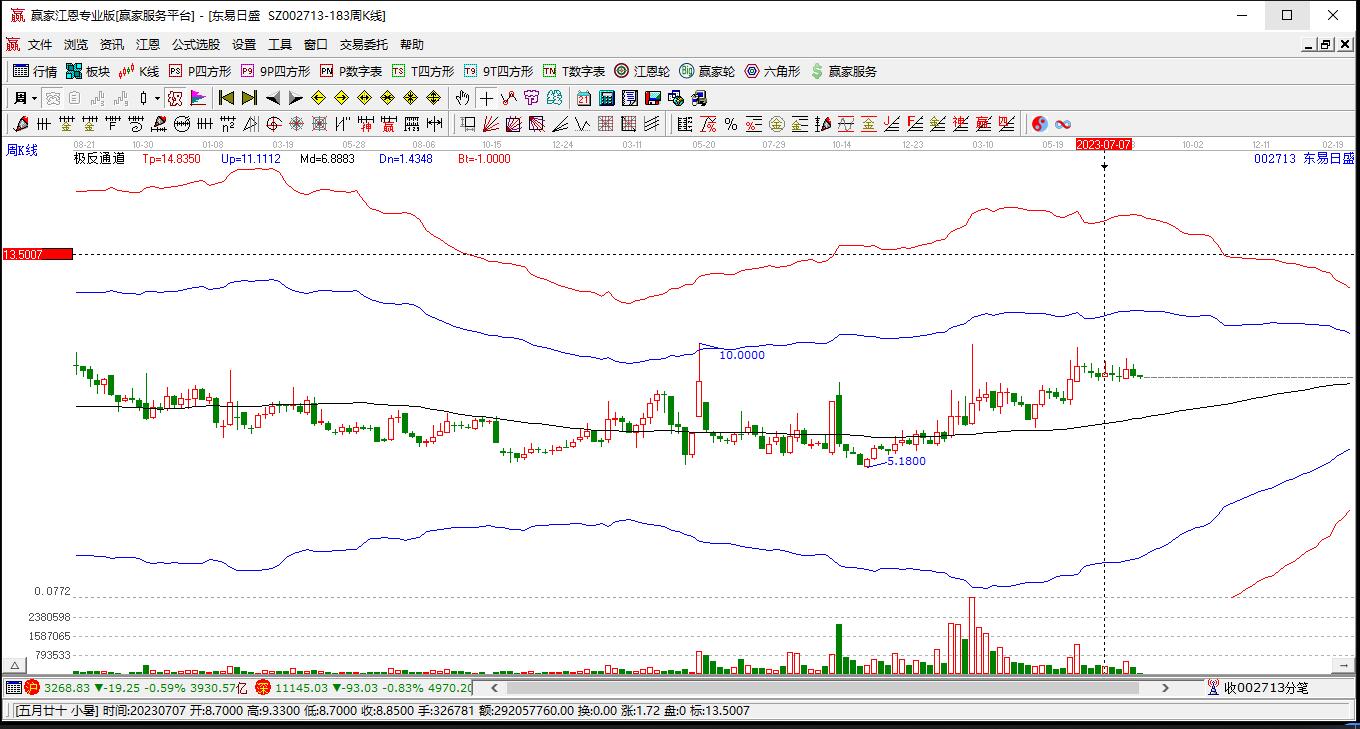
Task: Launch the 赢家轮 wheel tool
Action: tap(707, 71)
